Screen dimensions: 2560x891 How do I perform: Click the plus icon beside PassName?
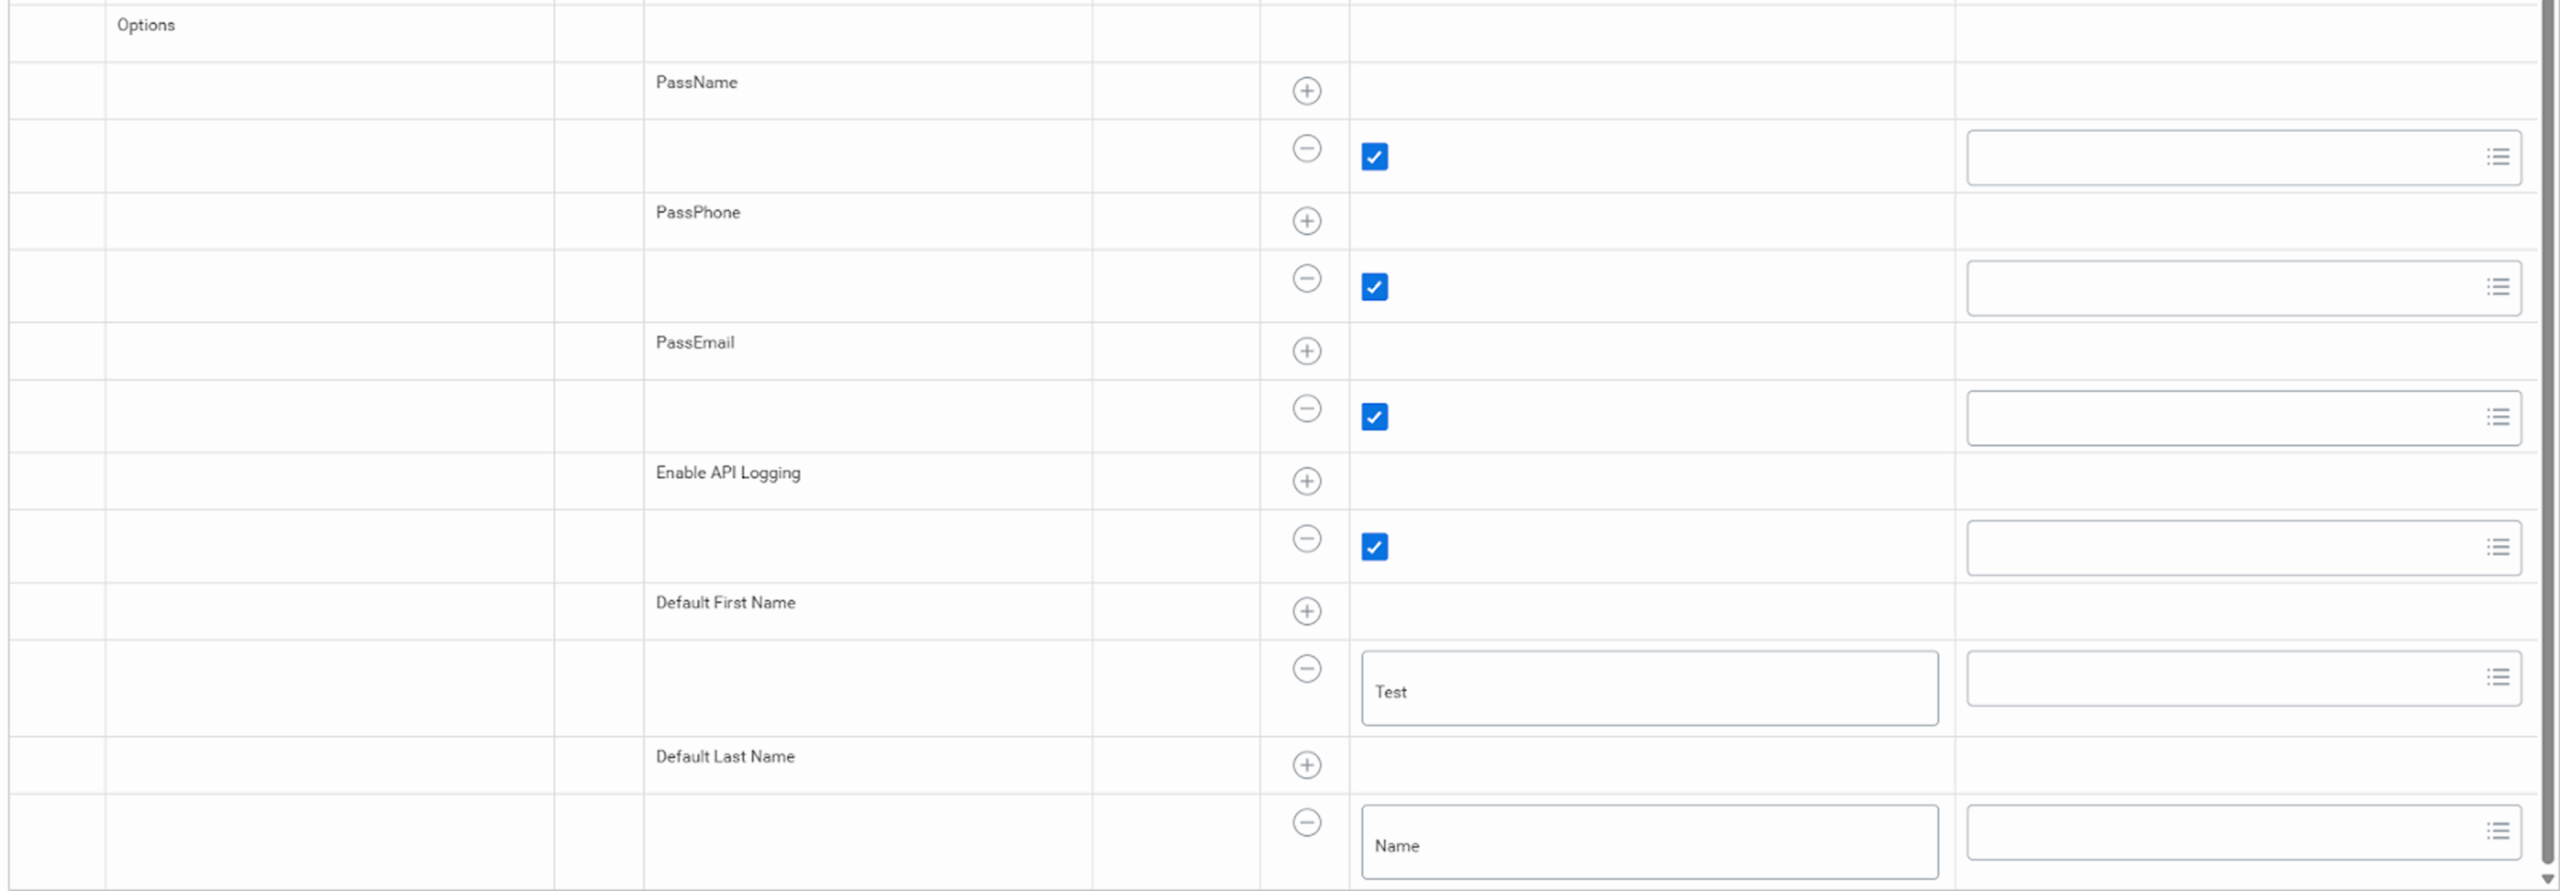click(x=1306, y=91)
